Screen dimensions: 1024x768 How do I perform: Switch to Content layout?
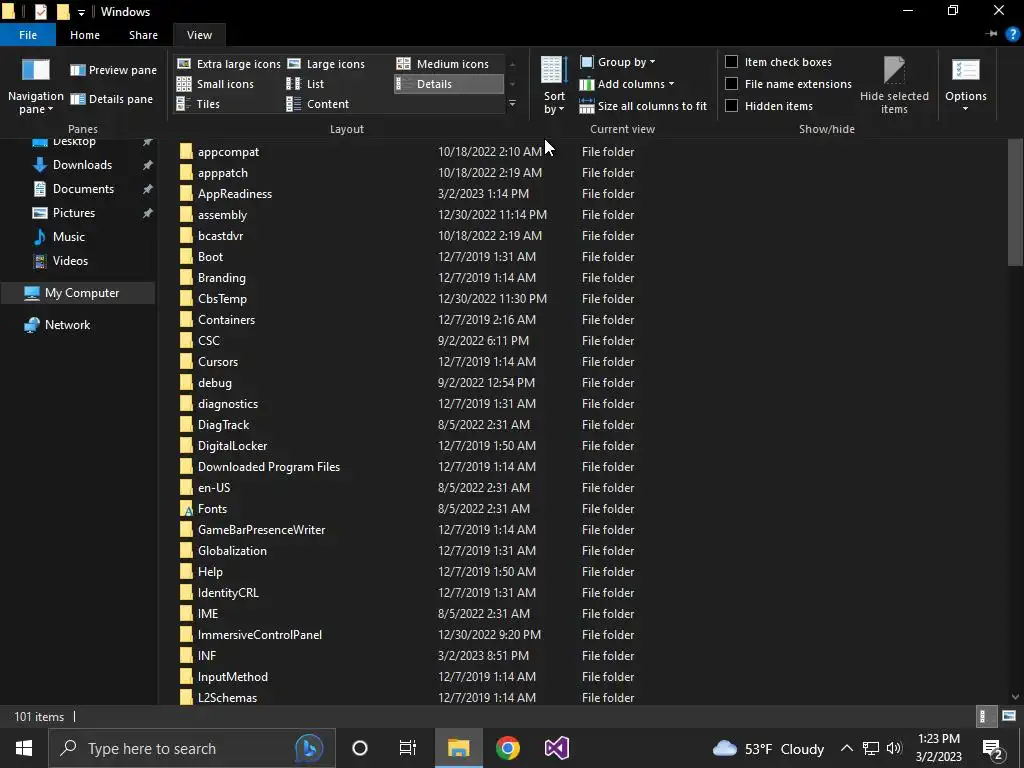coord(317,104)
